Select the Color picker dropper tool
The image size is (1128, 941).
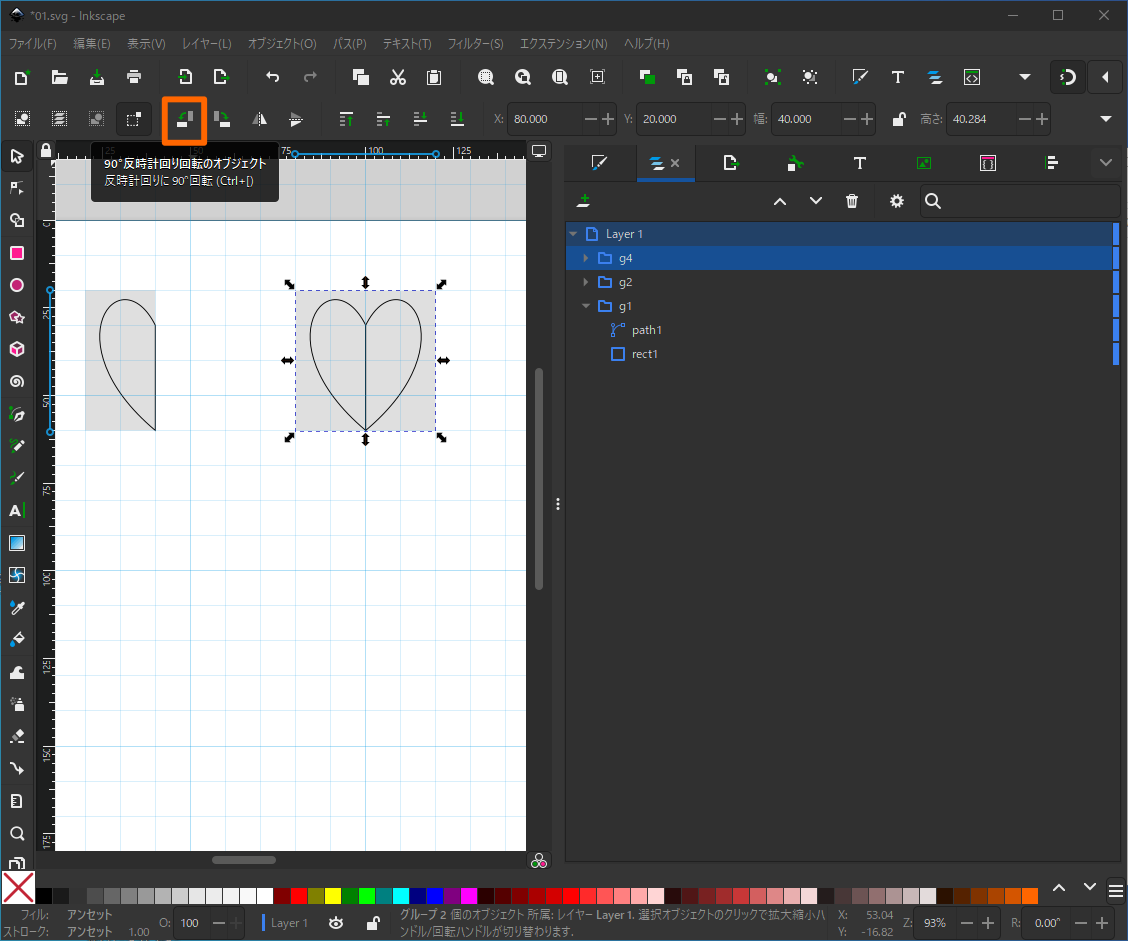point(17,608)
